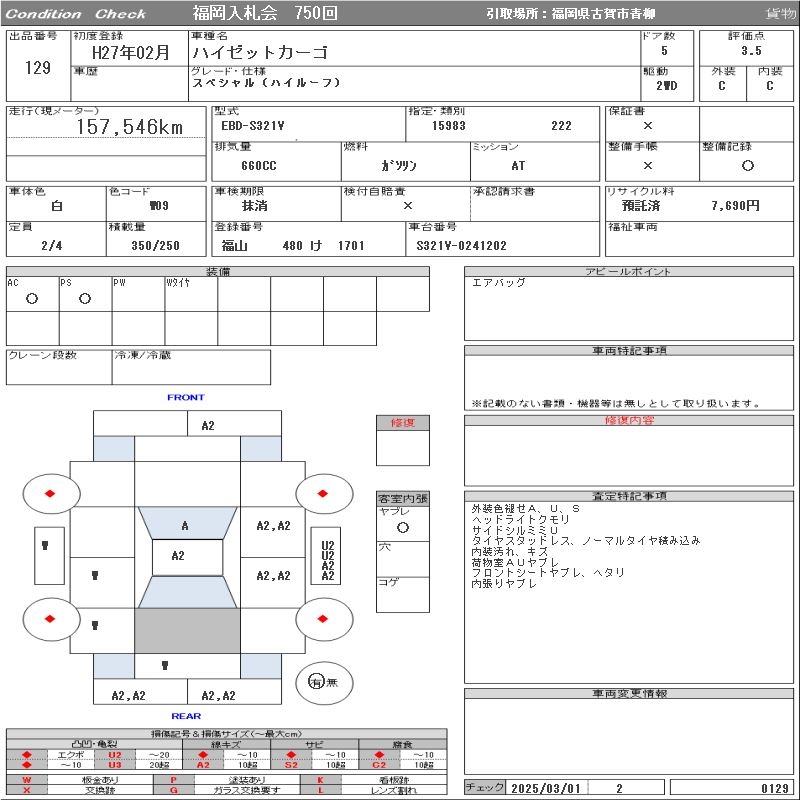Click the recycle fee 7,690円
The image size is (800, 800).
click(x=735, y=206)
